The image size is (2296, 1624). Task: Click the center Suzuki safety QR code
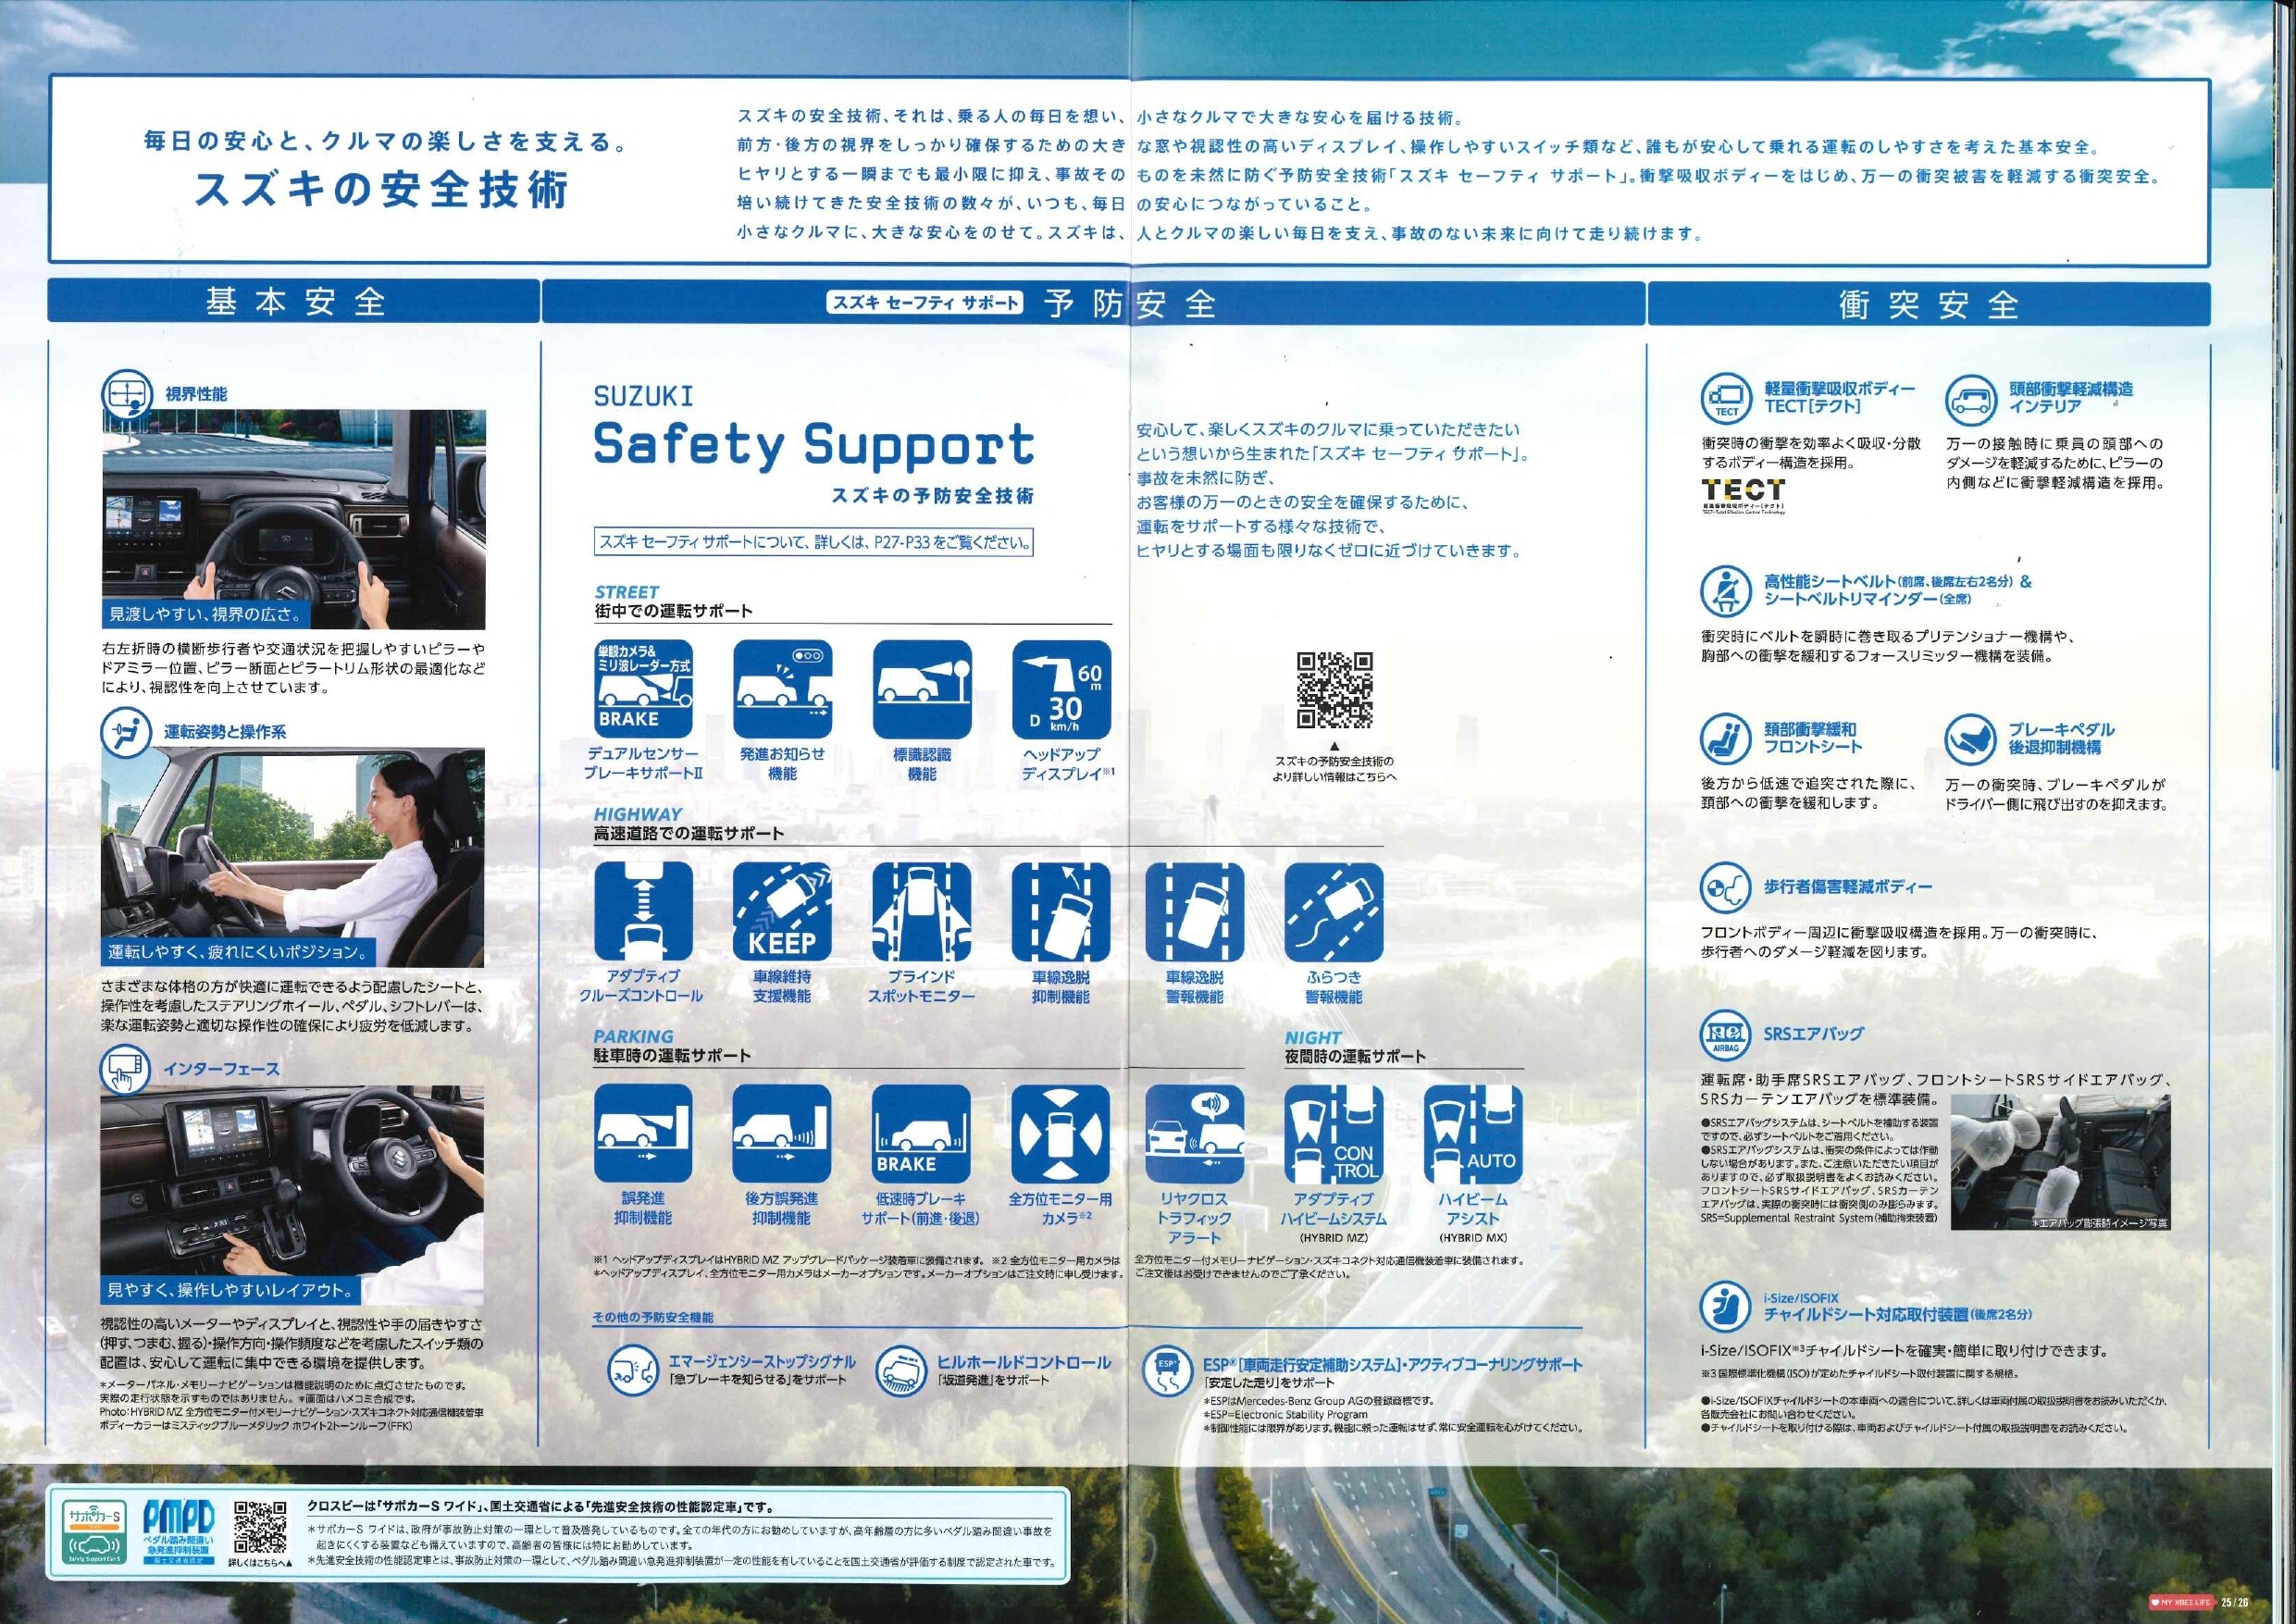coord(1334,690)
